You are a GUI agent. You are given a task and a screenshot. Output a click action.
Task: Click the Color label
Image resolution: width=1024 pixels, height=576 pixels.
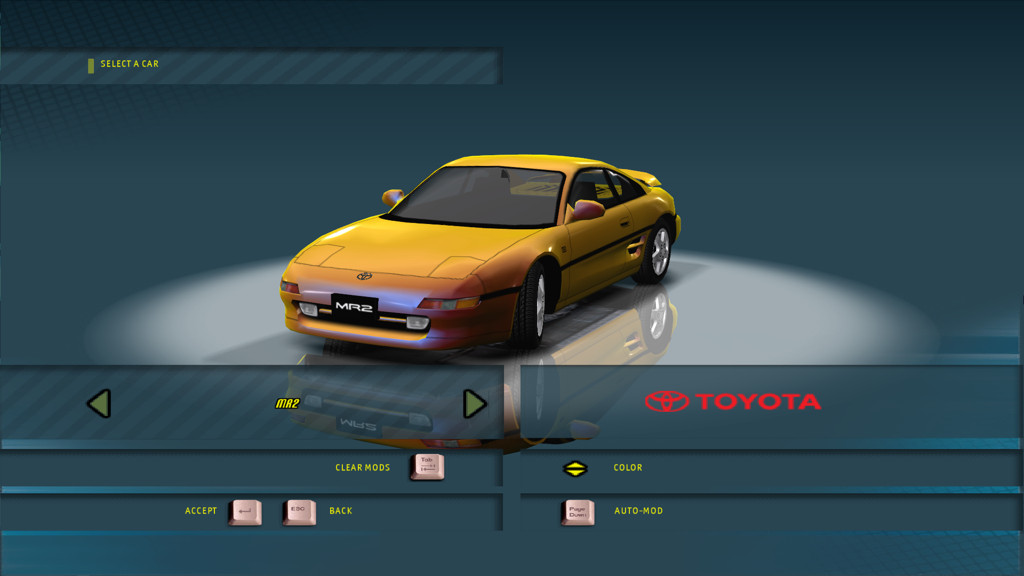[x=628, y=468]
